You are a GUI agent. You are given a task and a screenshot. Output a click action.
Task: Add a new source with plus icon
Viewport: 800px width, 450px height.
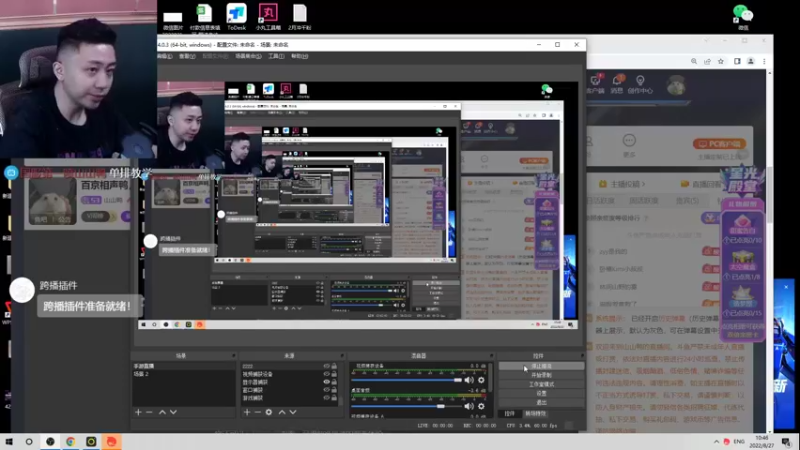[x=247, y=412]
